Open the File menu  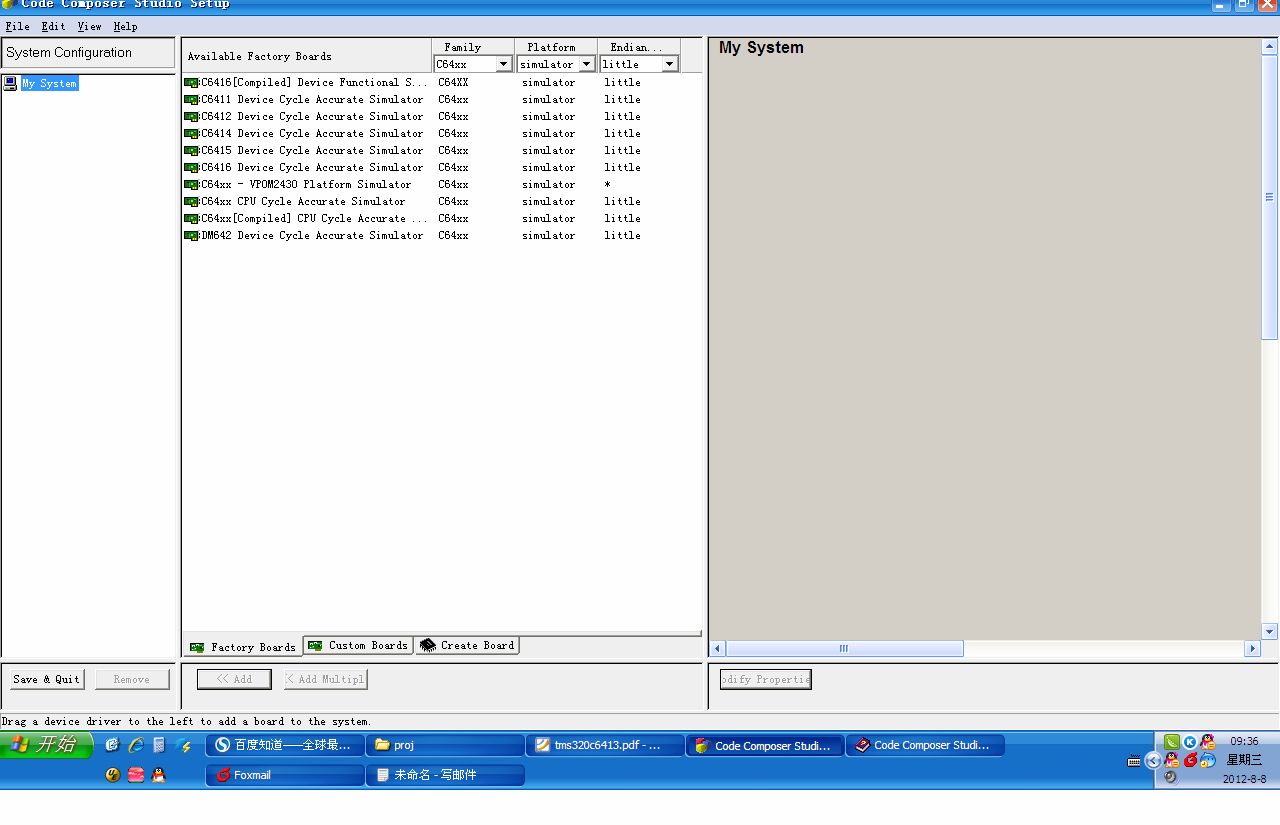click(x=17, y=26)
